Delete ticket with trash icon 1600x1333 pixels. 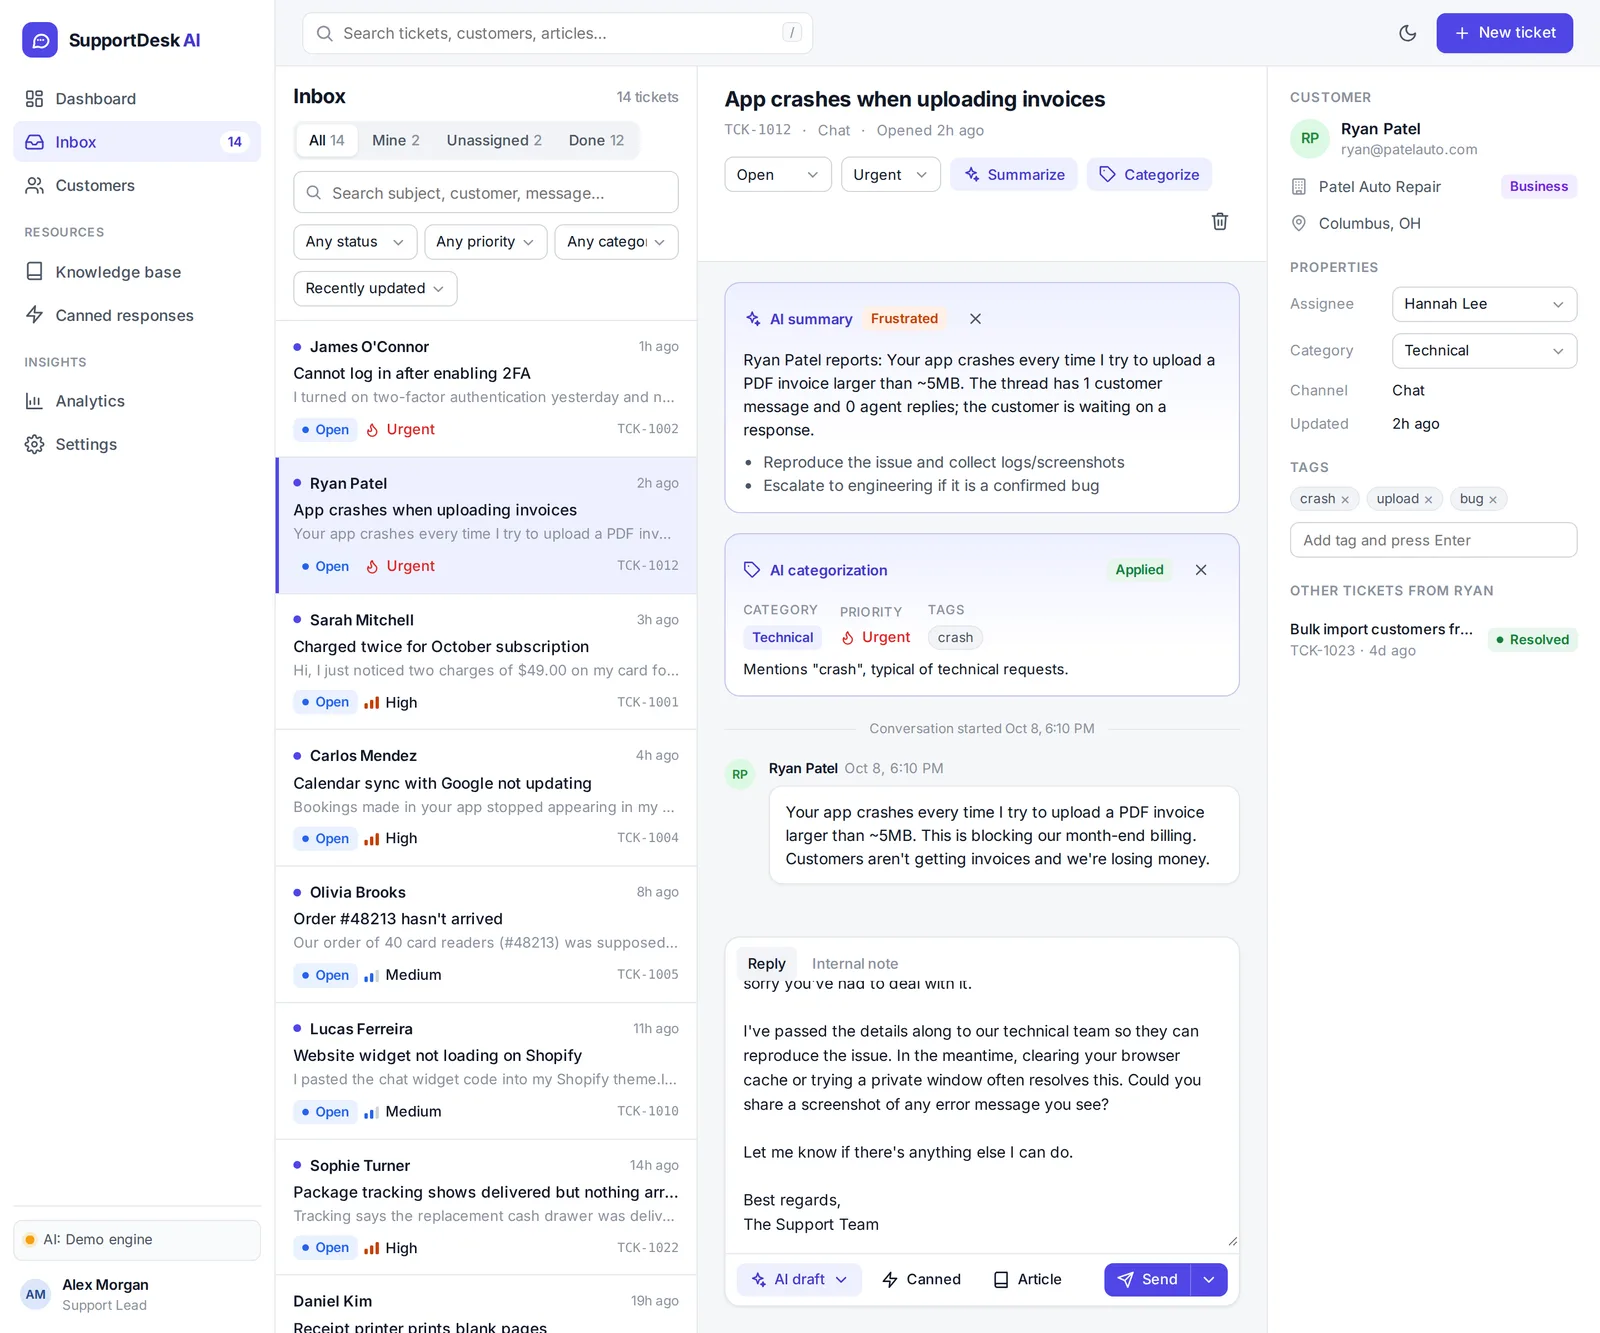click(1220, 221)
